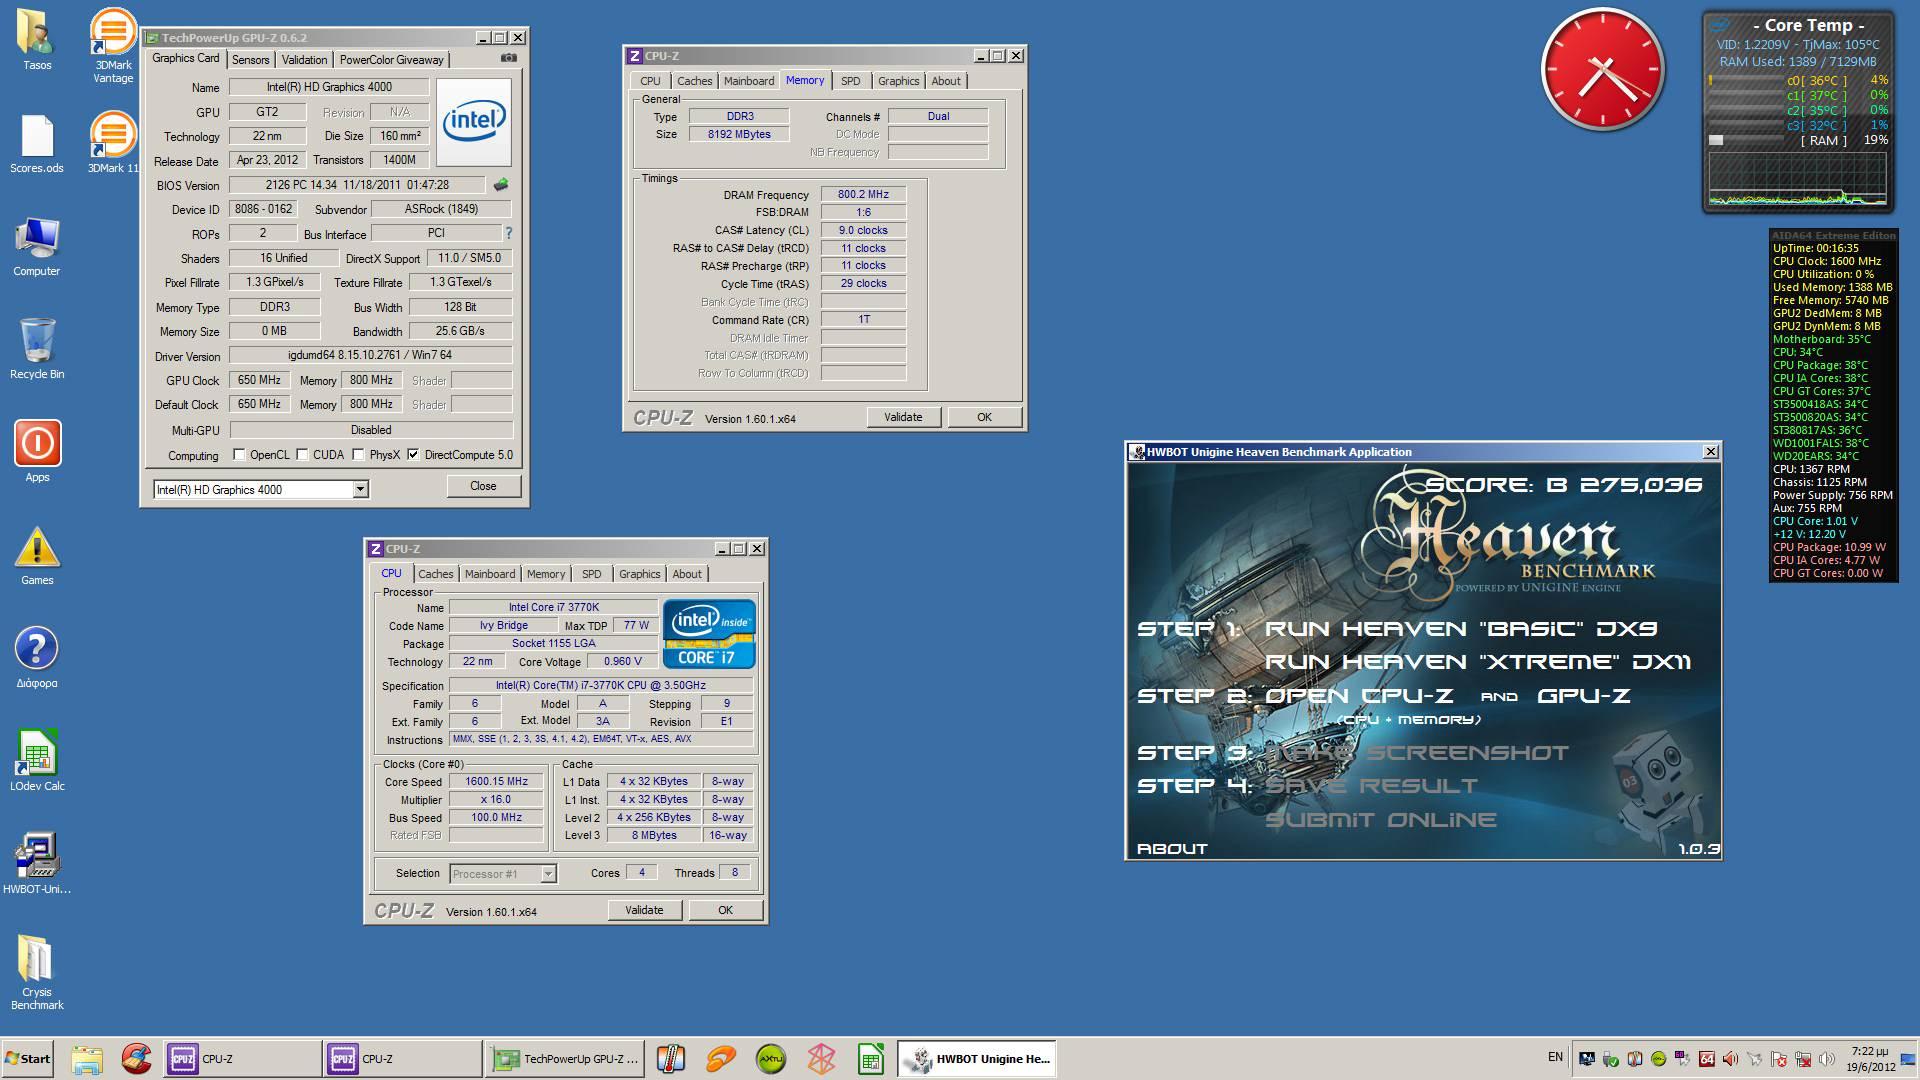Click OK in the Processor CPU-Z window
This screenshot has height=1080, width=1920.
[x=725, y=910]
